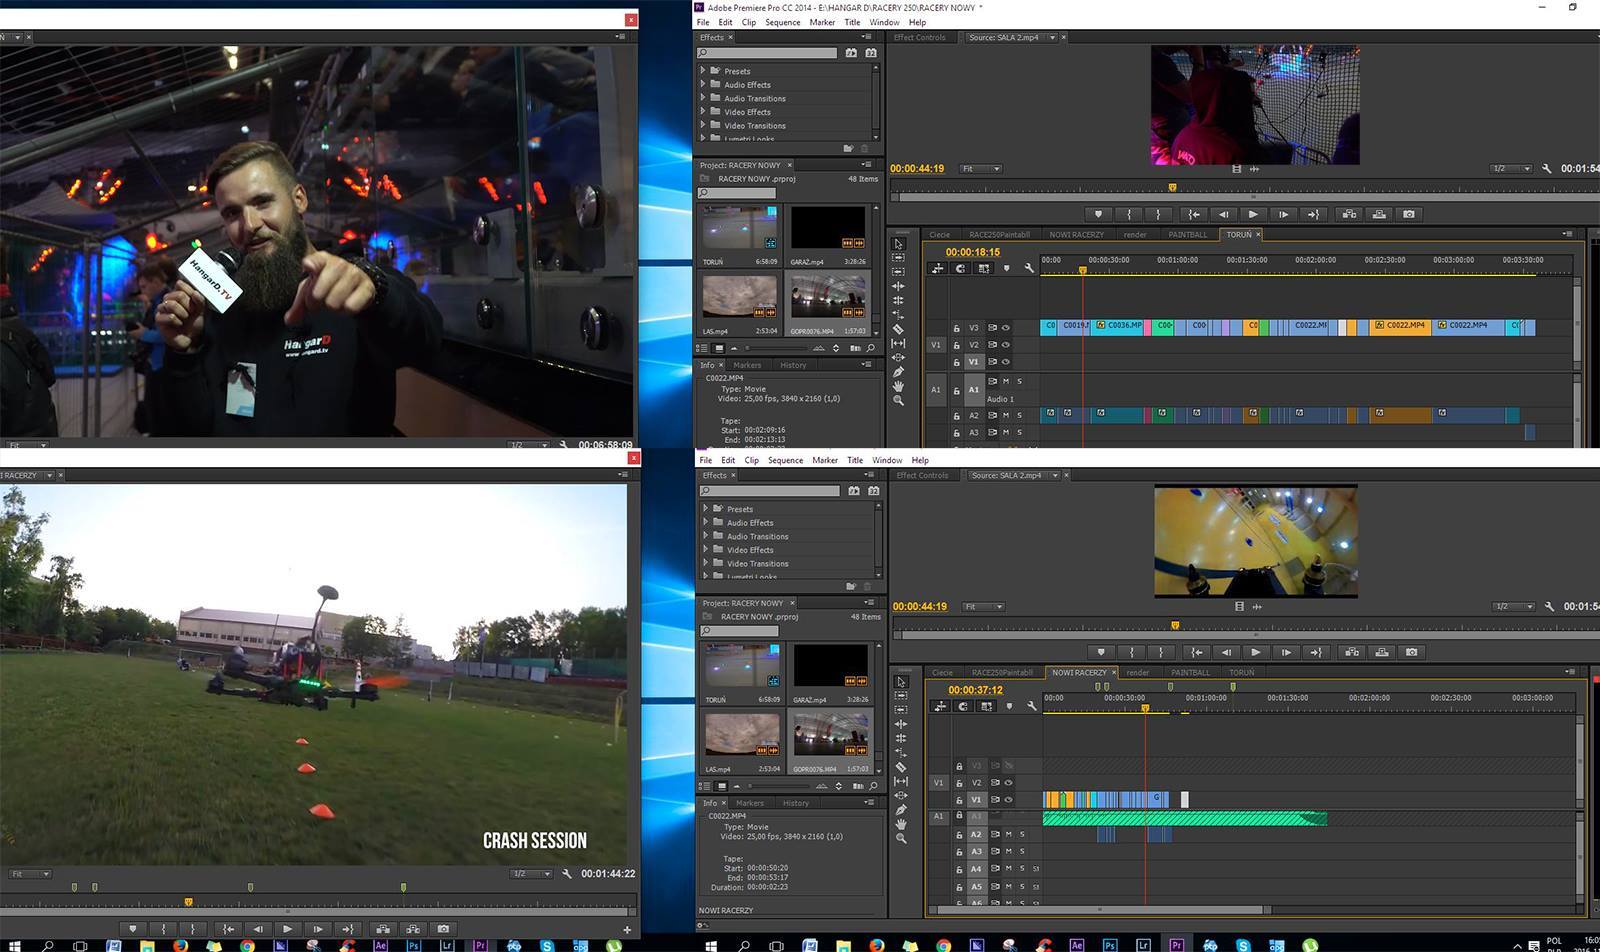The height and width of the screenshot is (952, 1600).
Task: Pick the Slip tool in lower Premiere window
Action: click(x=901, y=781)
